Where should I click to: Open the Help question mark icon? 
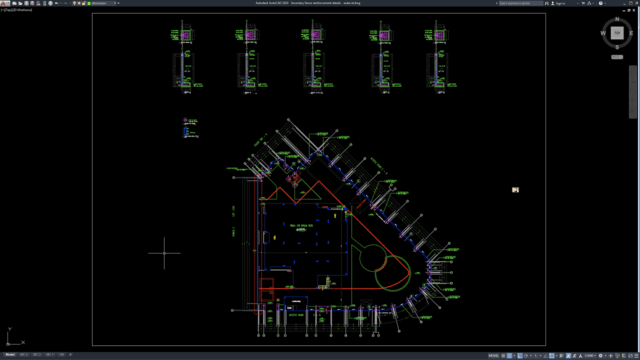(601, 3)
